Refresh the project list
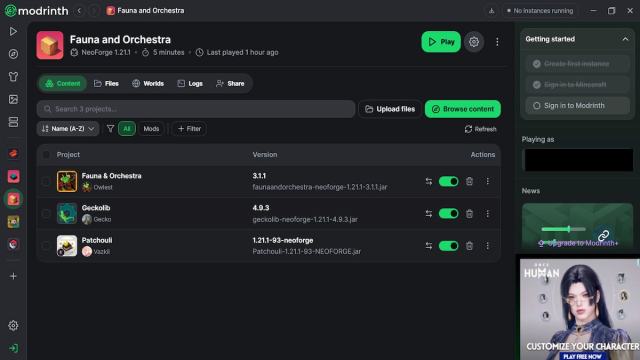This screenshot has width=640, height=360. 480,129
